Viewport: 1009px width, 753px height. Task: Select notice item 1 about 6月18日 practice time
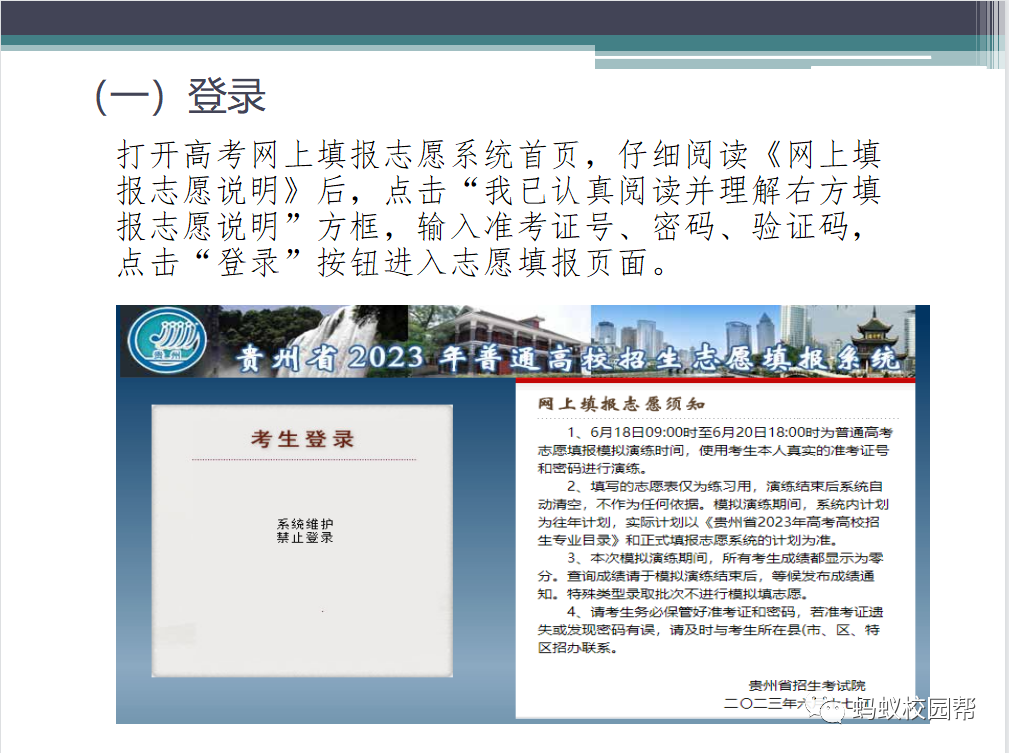(x=714, y=449)
